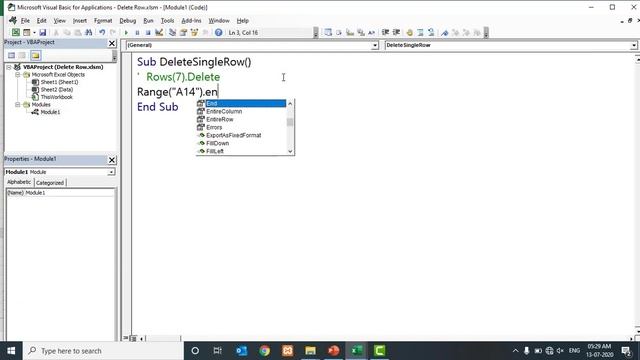Open the Add-Ins menu
Image resolution: width=640 pixels, height=360 pixels.
click(x=191, y=20)
